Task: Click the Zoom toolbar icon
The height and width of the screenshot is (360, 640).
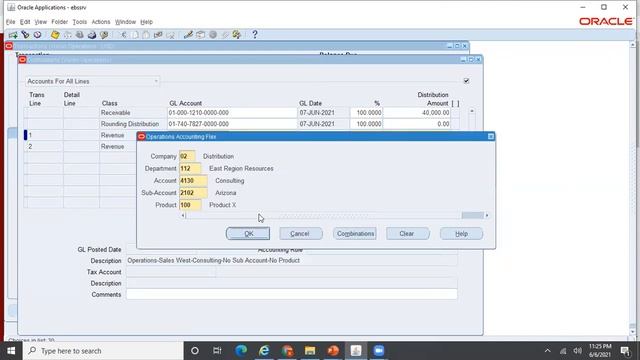Action: tap(200, 35)
